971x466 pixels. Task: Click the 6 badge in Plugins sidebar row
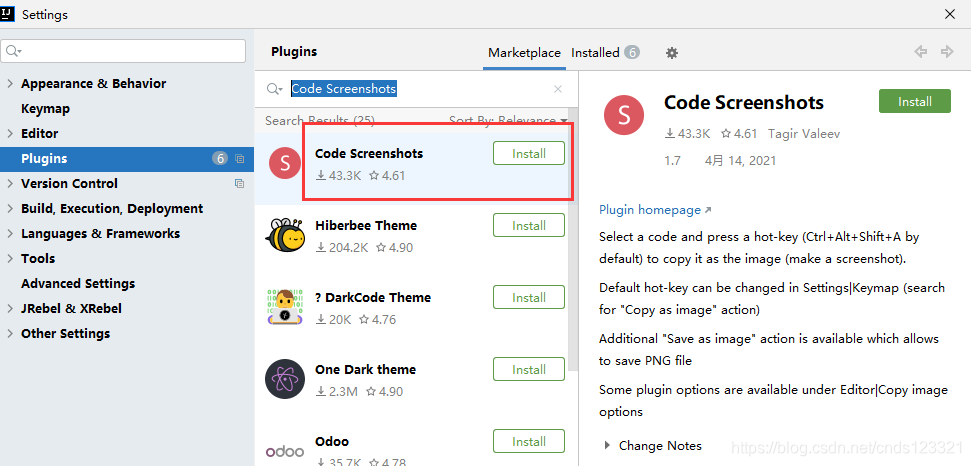pos(220,159)
